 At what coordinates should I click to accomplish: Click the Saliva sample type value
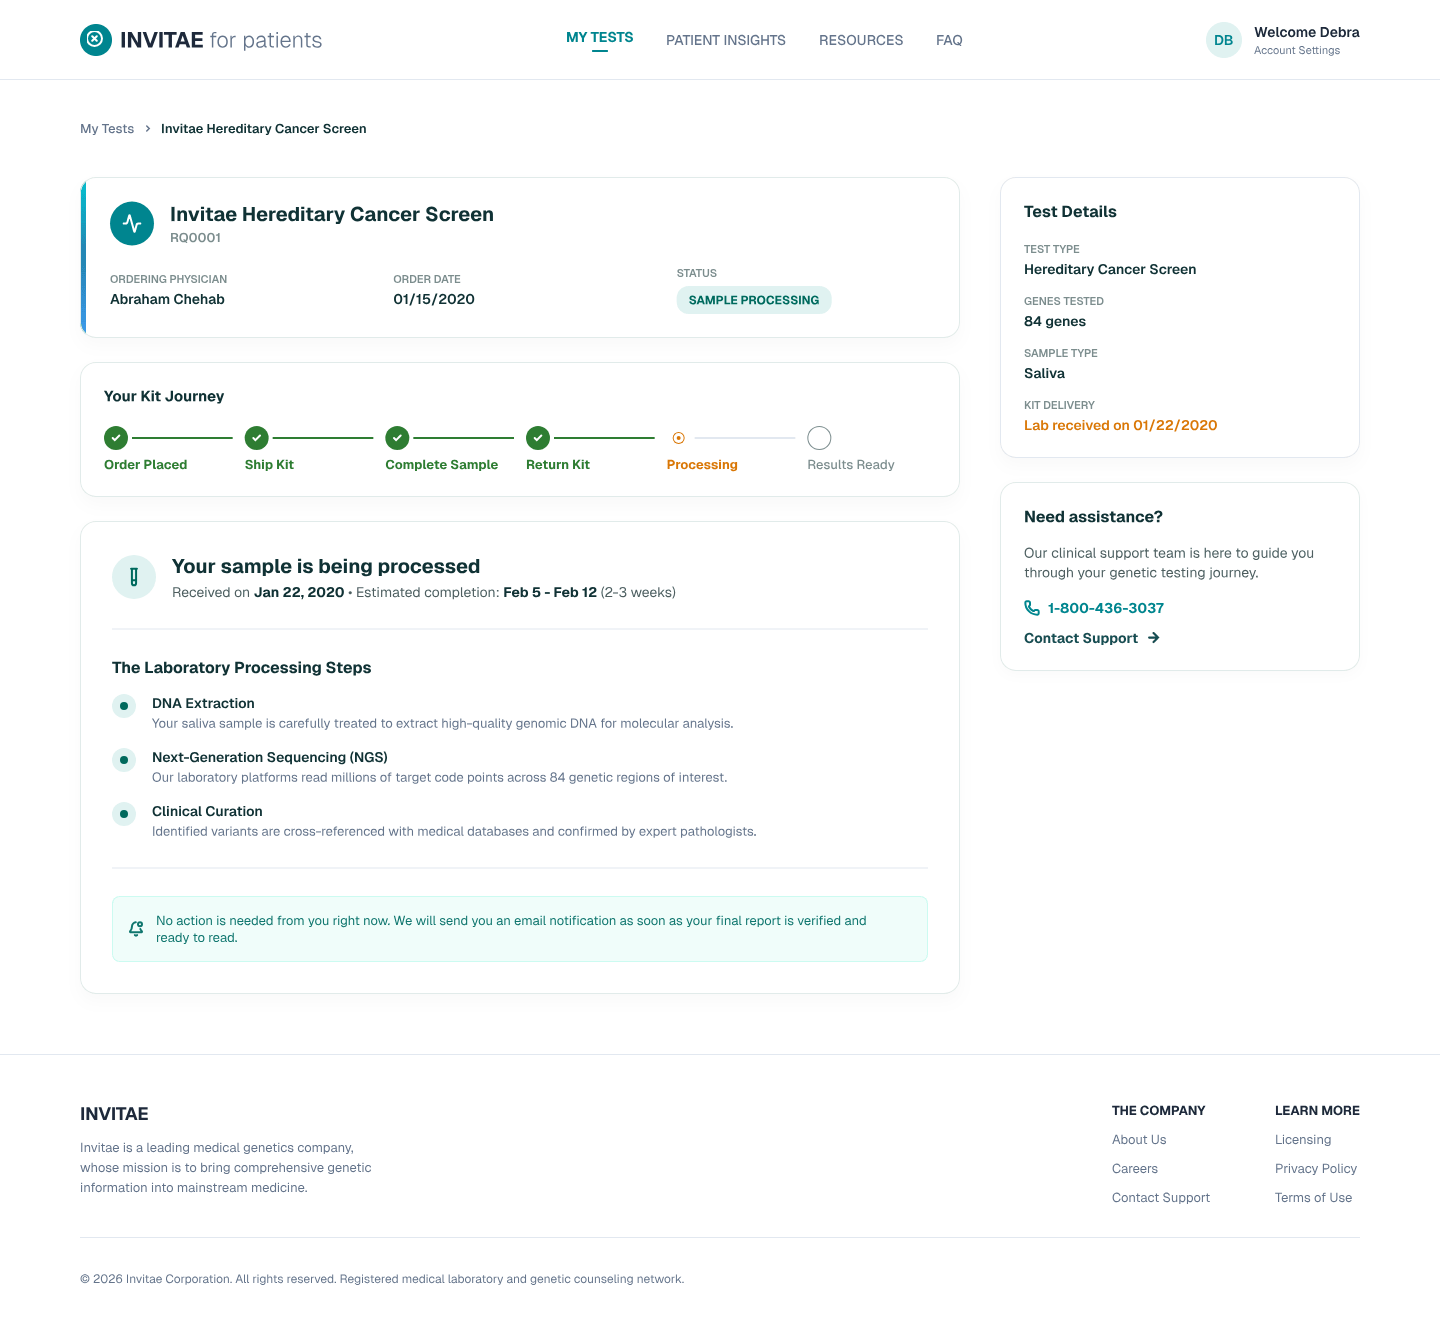coord(1044,373)
